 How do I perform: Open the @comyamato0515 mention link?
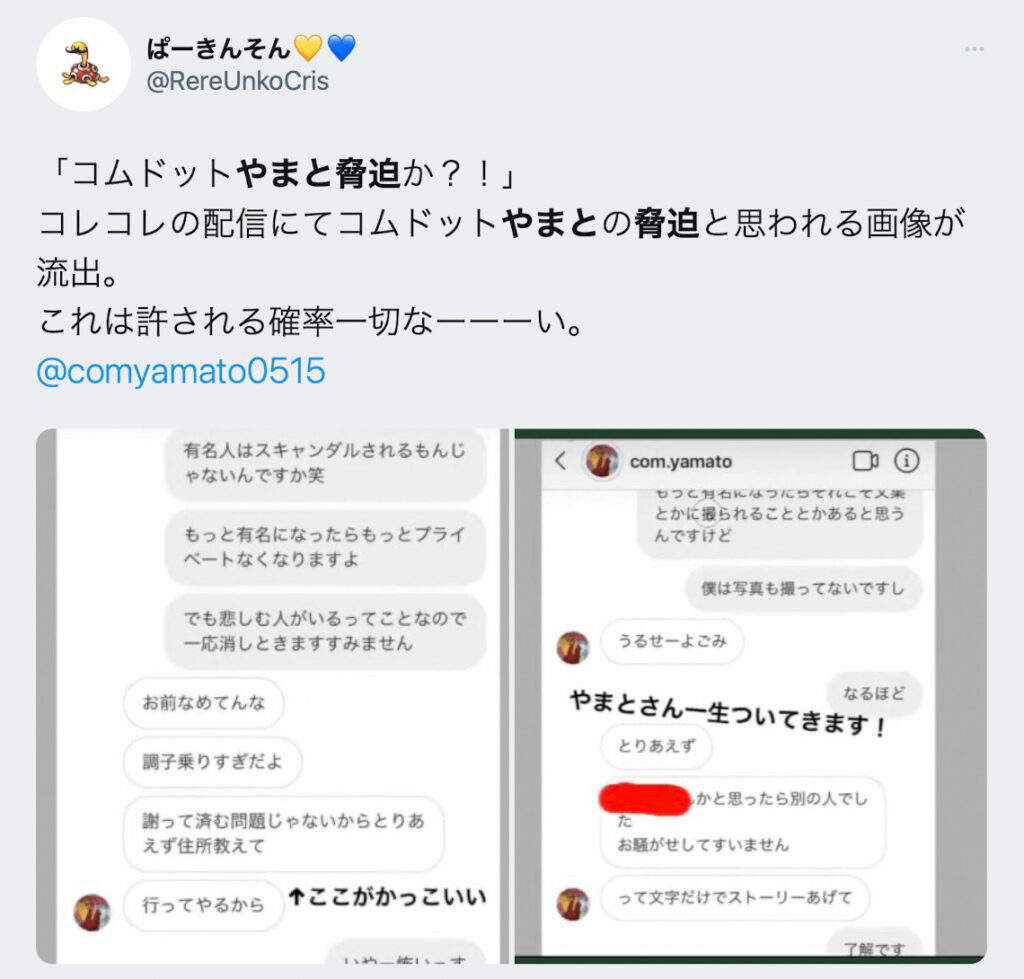[x=181, y=371]
